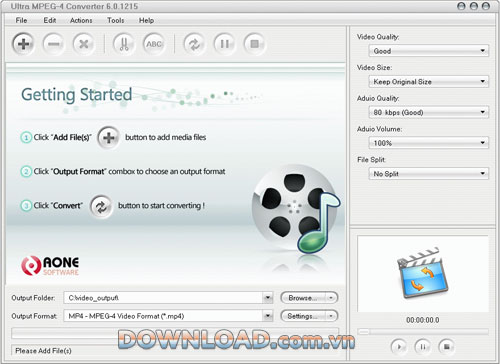Screen dimensions: 500x364
Task: Click the Browse button arrow expander
Action: tap(331, 298)
